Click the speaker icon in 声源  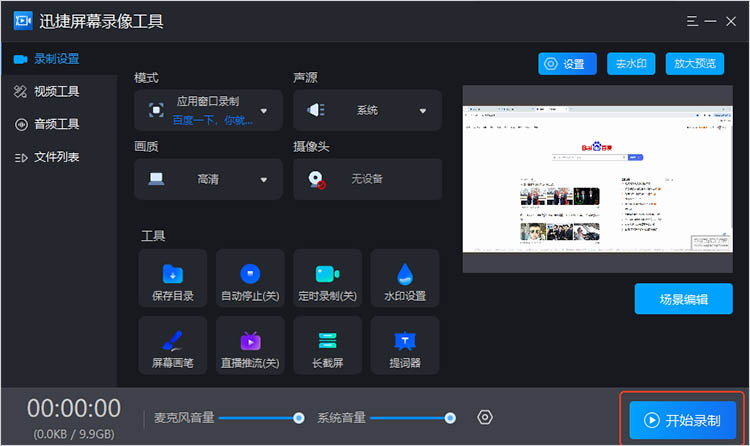coord(316,110)
